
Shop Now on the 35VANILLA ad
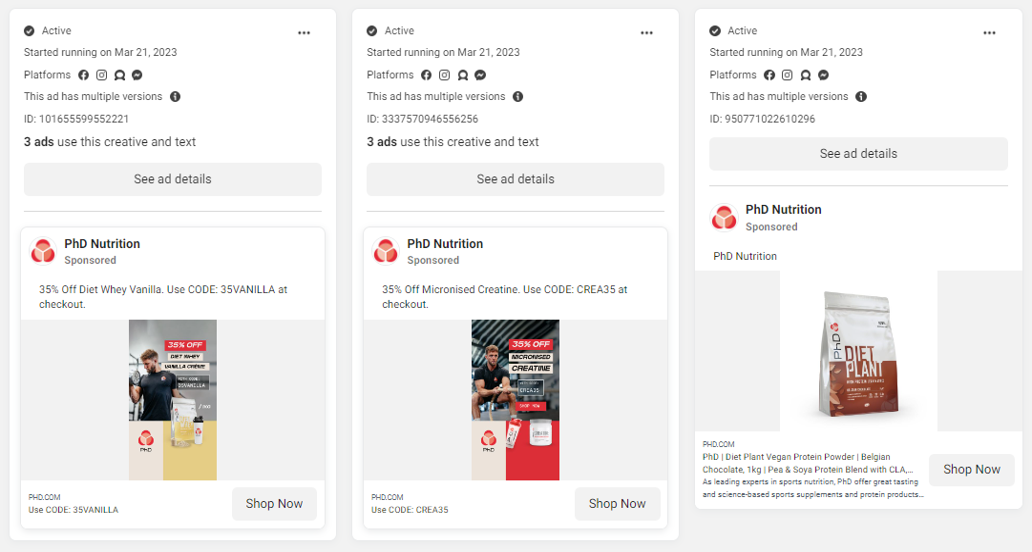click(274, 504)
